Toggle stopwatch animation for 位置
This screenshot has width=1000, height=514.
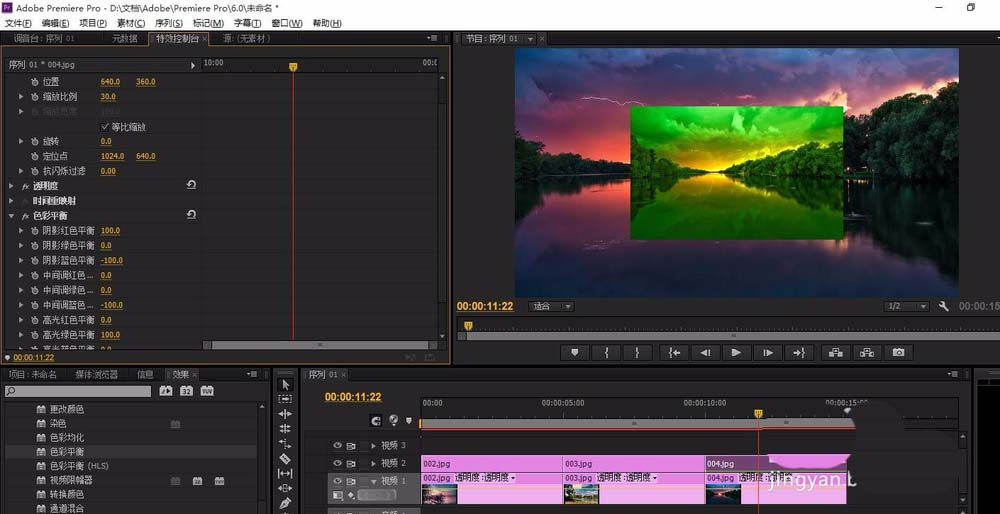point(34,82)
